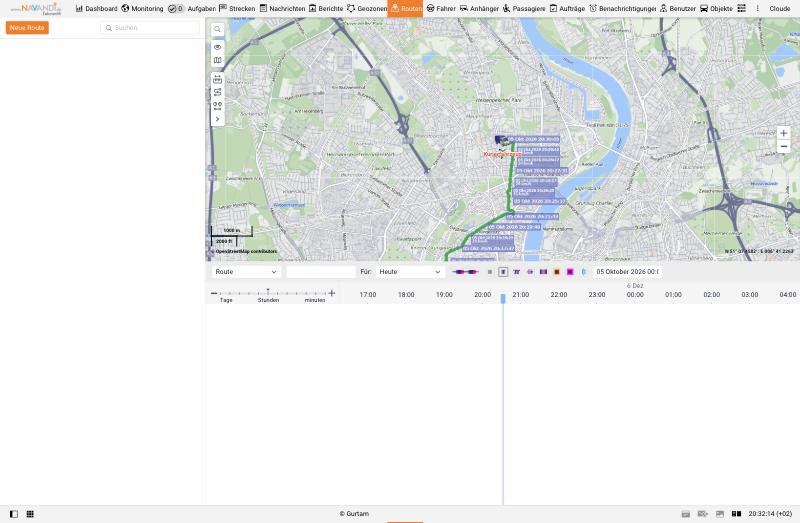Screen dimensions: 800x523
Task: Toggle the left work area panel icon
Action: point(14,514)
